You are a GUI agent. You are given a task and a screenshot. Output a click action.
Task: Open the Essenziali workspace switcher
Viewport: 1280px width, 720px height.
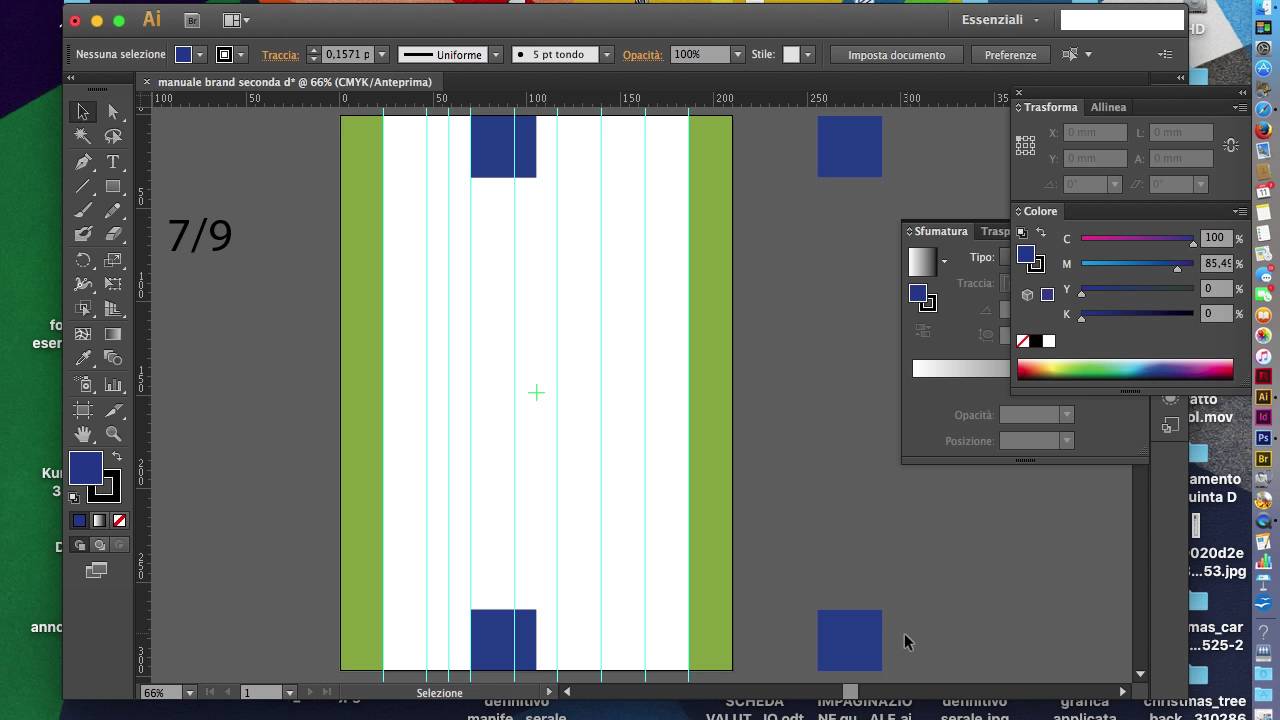point(1000,20)
